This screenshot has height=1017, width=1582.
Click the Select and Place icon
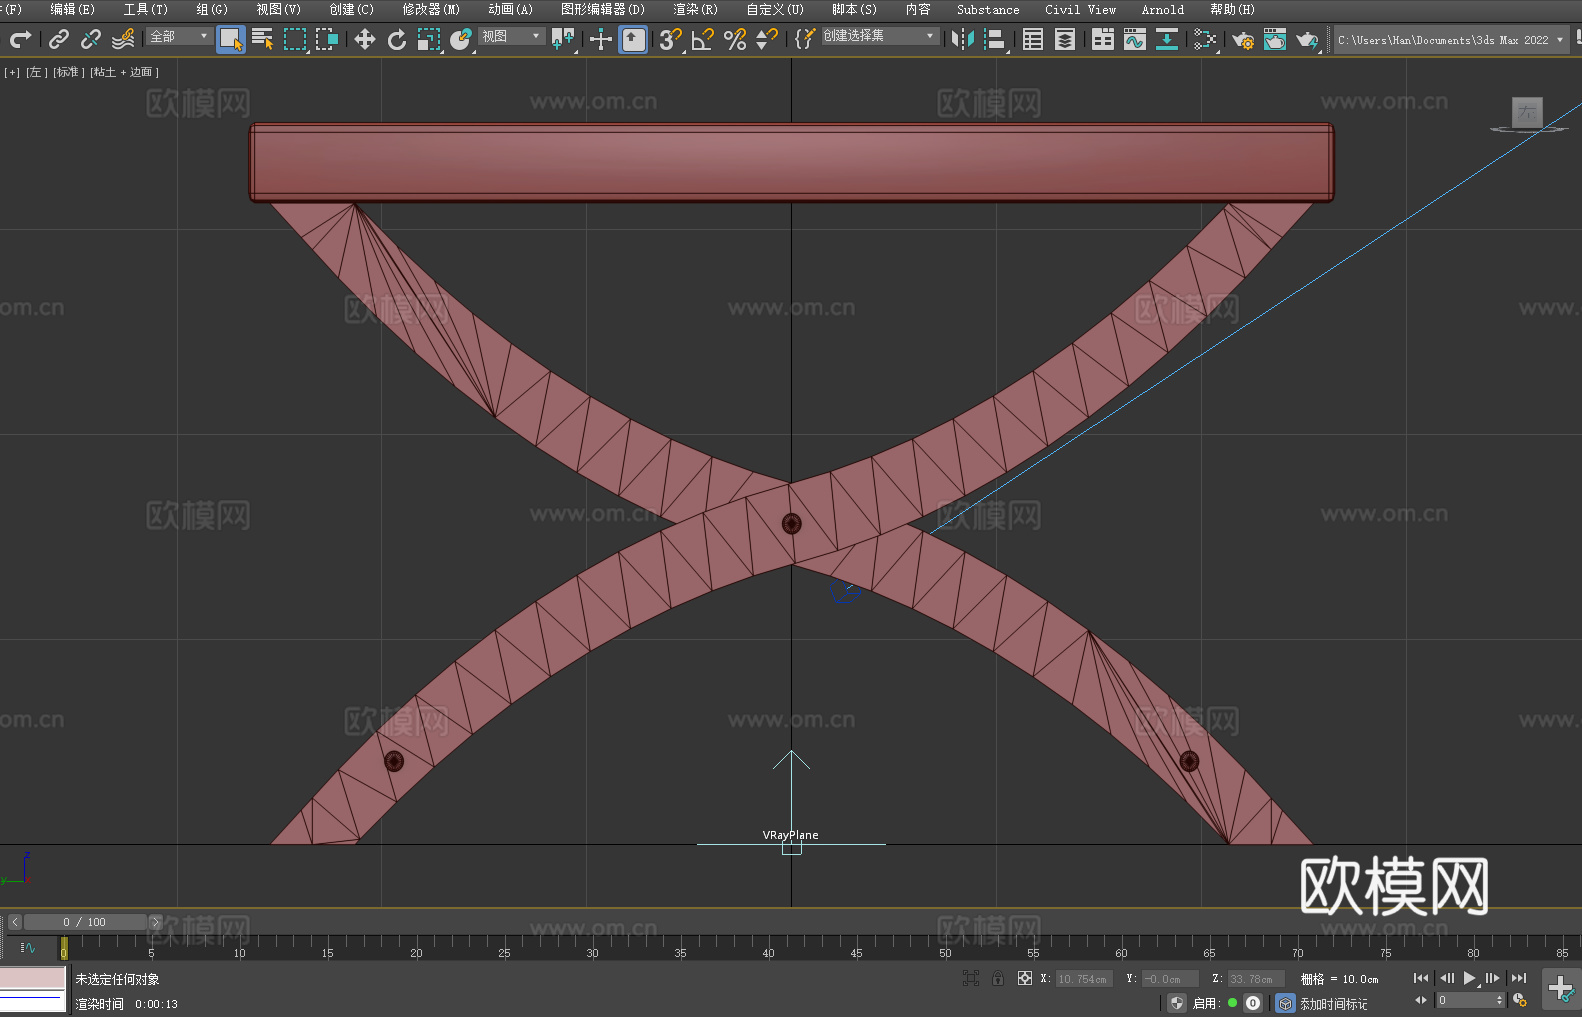tap(461, 39)
